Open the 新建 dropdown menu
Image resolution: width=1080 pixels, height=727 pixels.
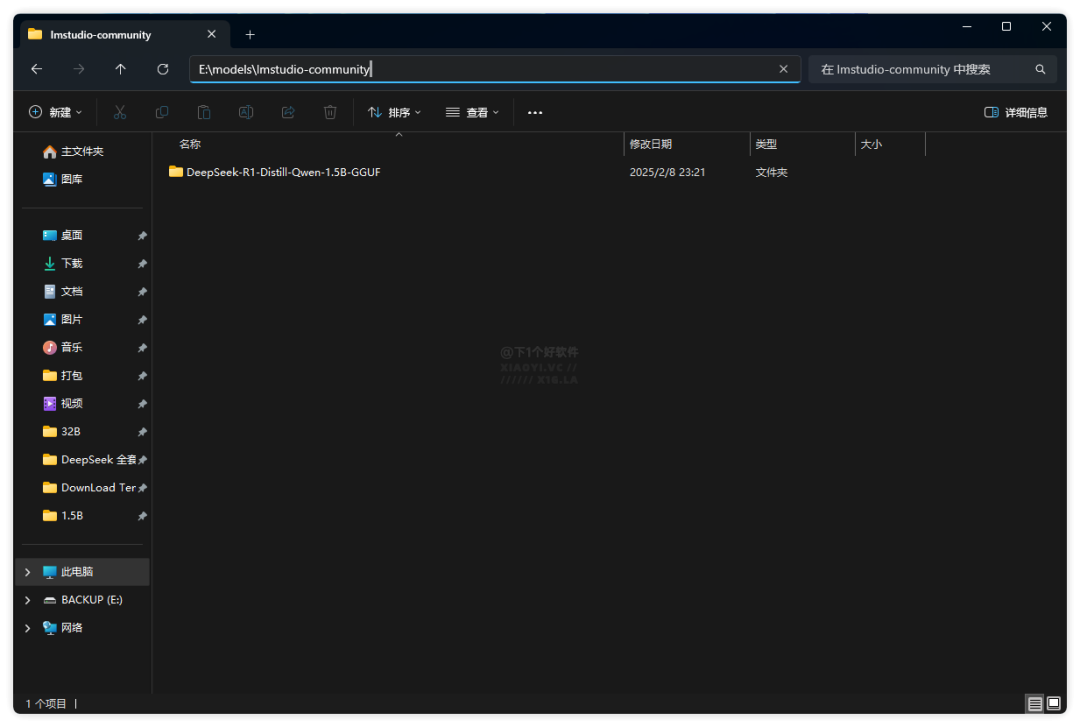coord(56,113)
